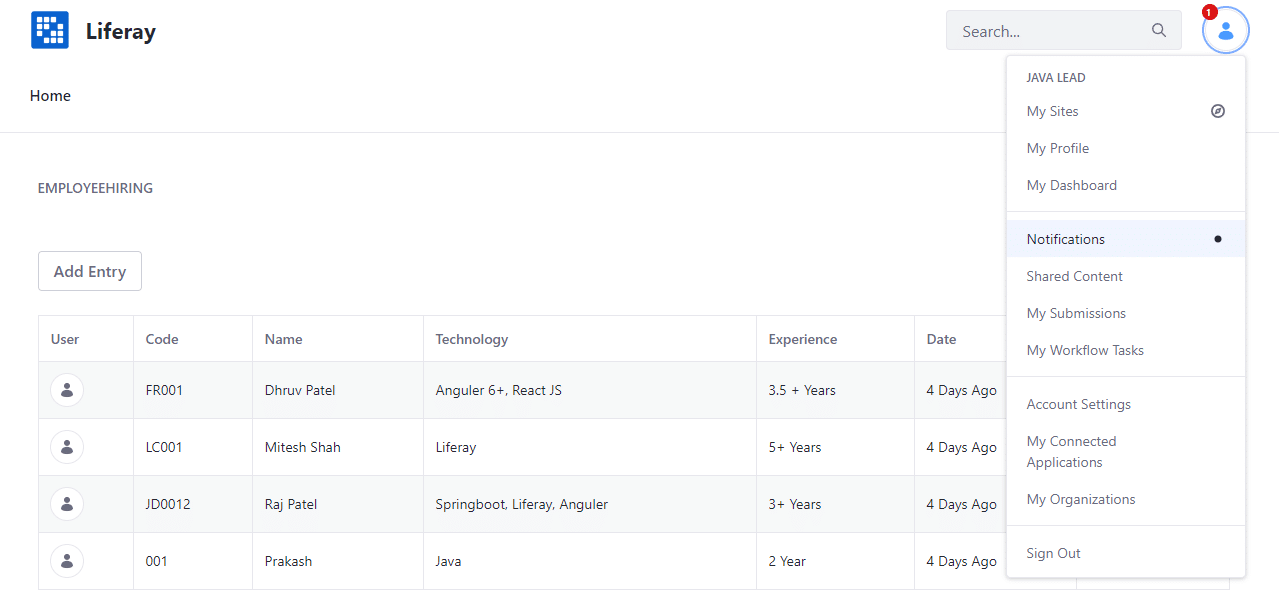Open My Dashboard menu entry
Image resolution: width=1279 pixels, height=611 pixels.
[1072, 185]
